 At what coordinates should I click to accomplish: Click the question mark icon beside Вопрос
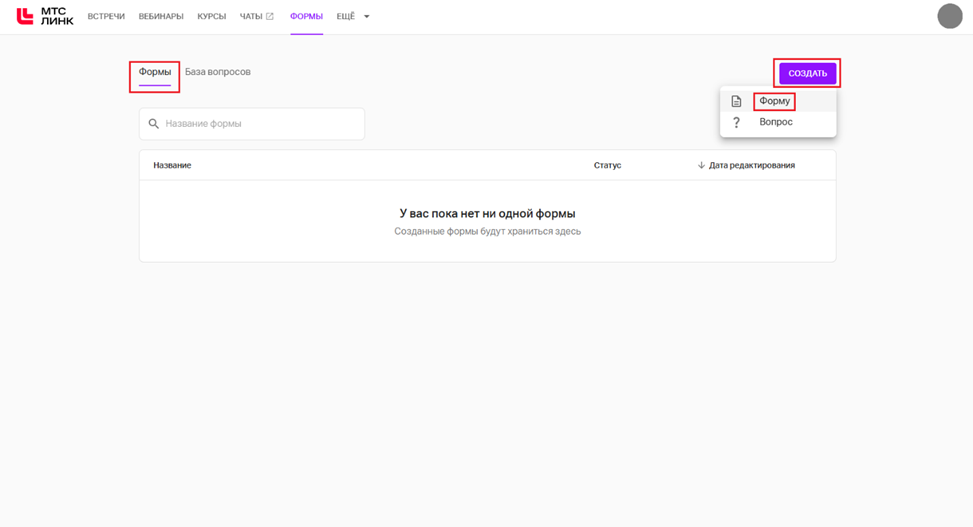tap(736, 122)
